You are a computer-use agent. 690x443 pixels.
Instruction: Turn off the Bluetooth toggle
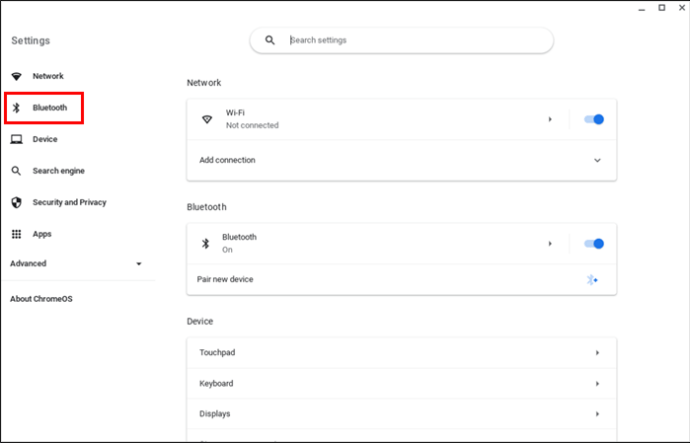[x=594, y=244]
